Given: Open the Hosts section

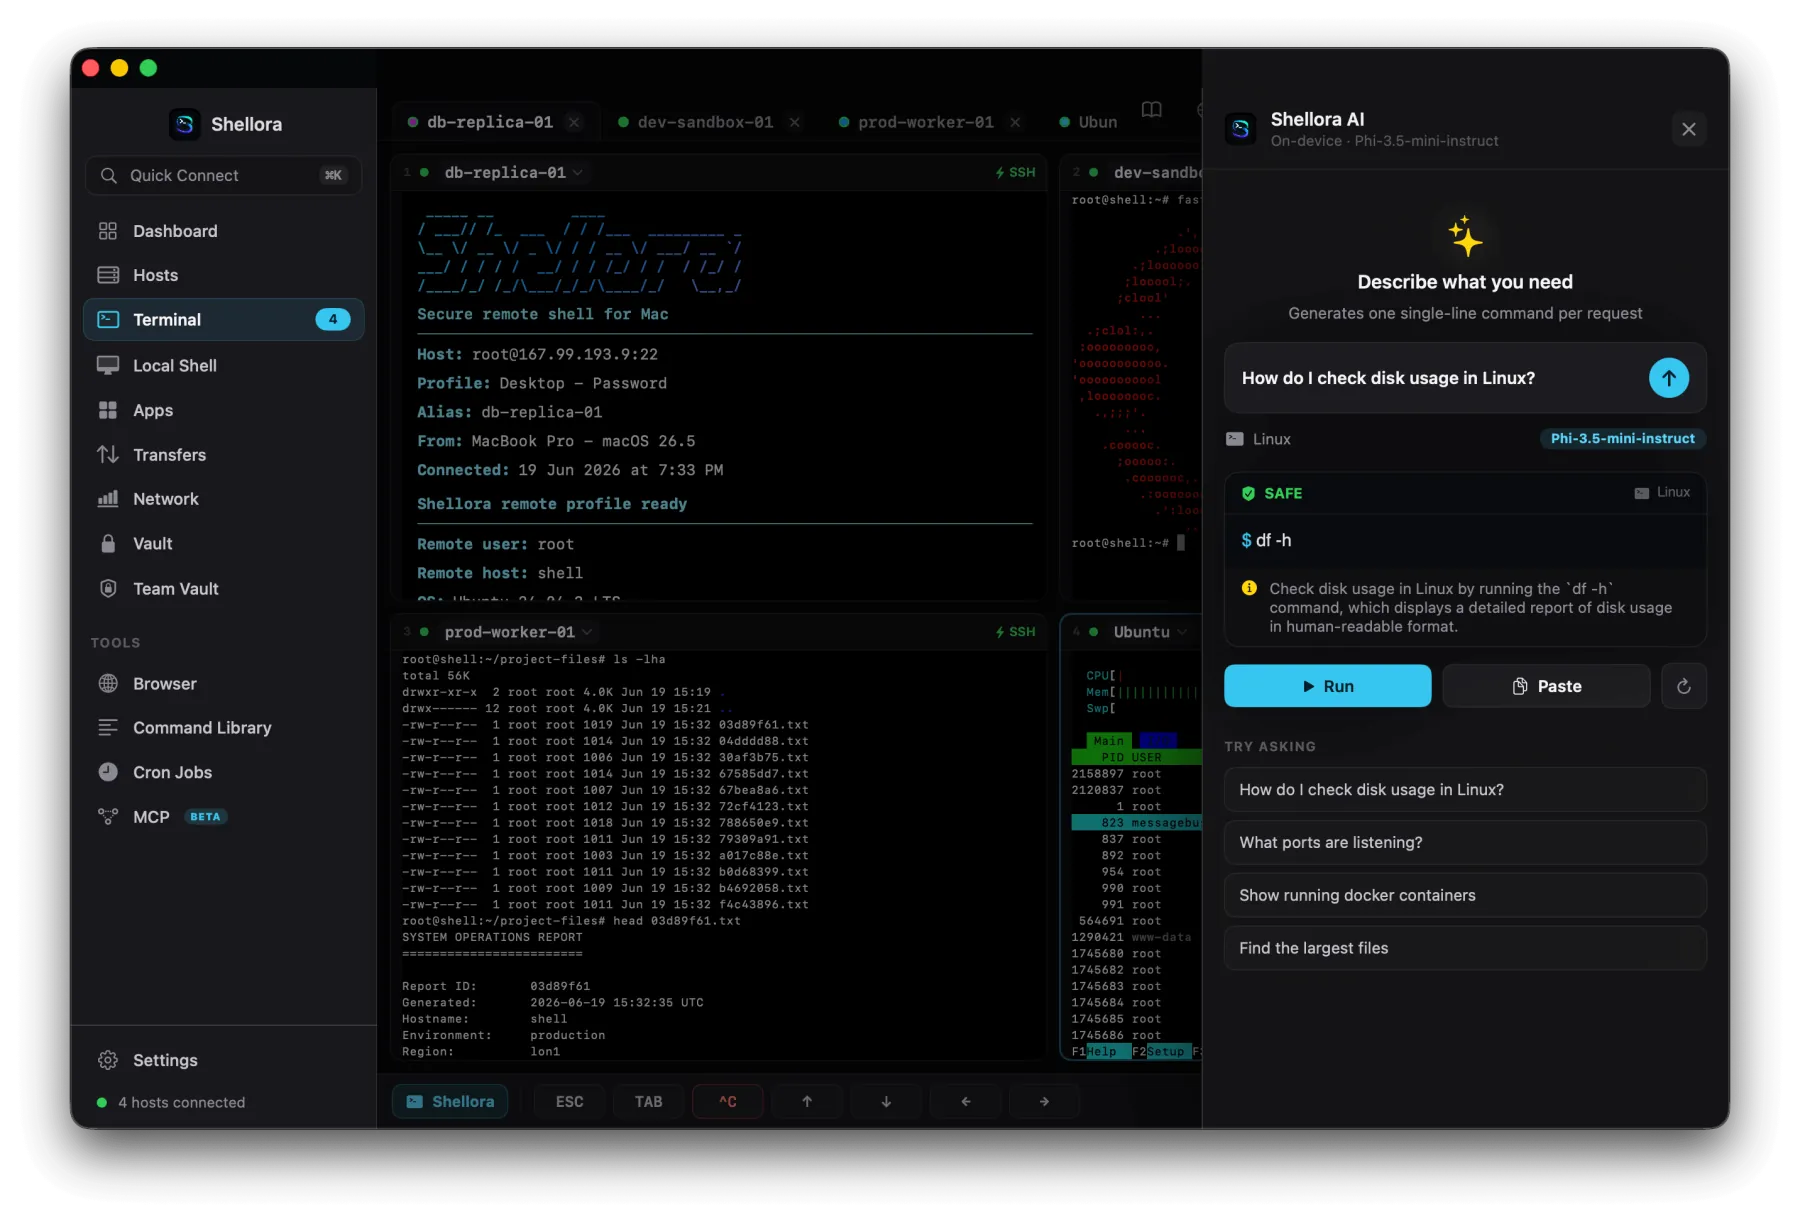Looking at the screenshot, I should click(x=223, y=275).
